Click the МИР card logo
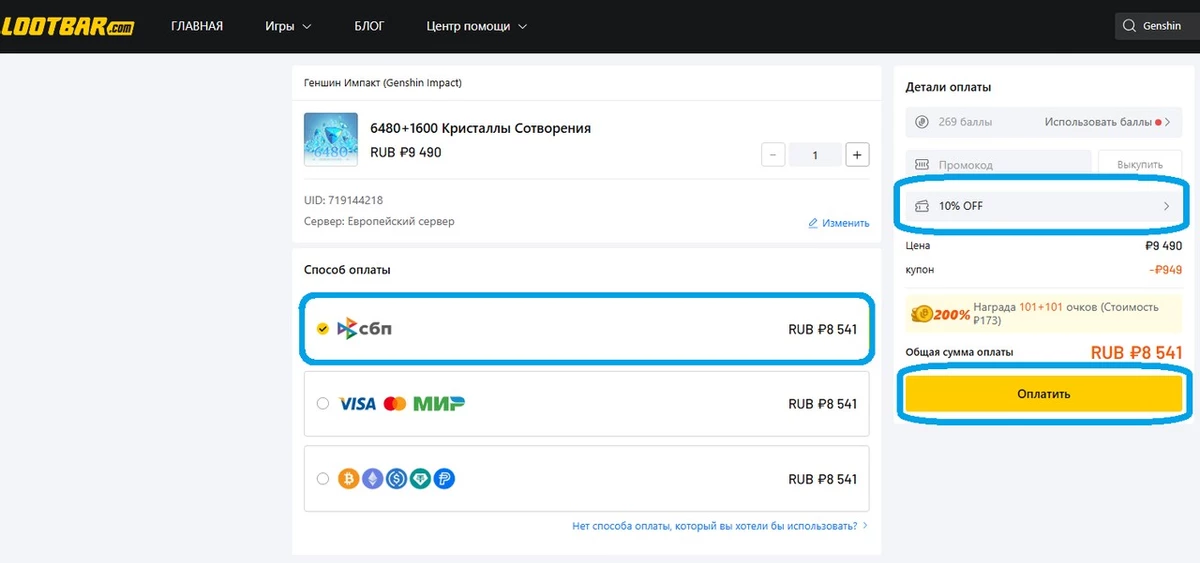 (439, 404)
